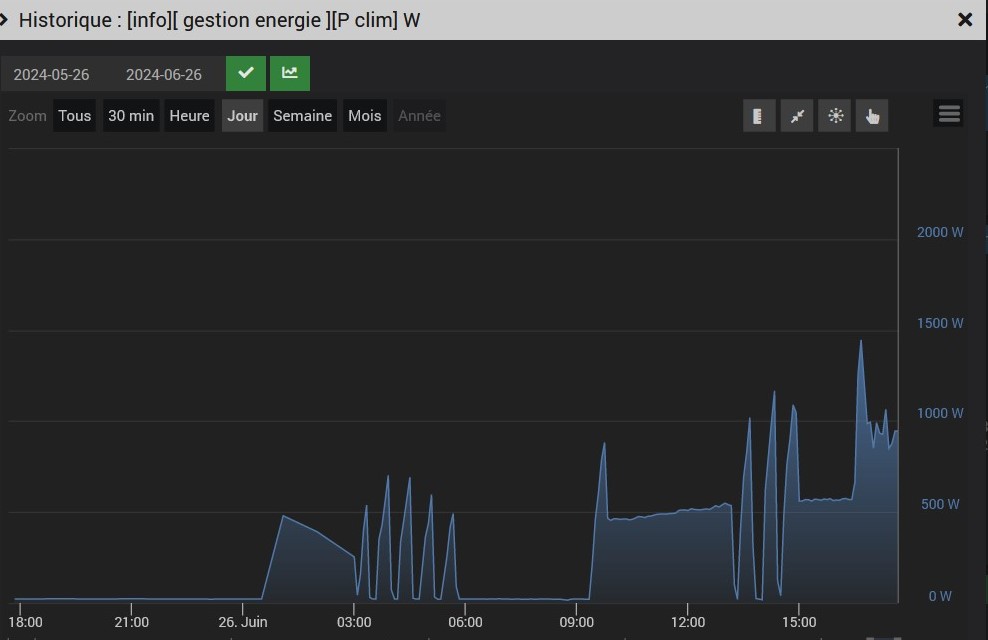This screenshot has height=640, width=988.
Task: Close the Historique dialog
Action: [965, 20]
